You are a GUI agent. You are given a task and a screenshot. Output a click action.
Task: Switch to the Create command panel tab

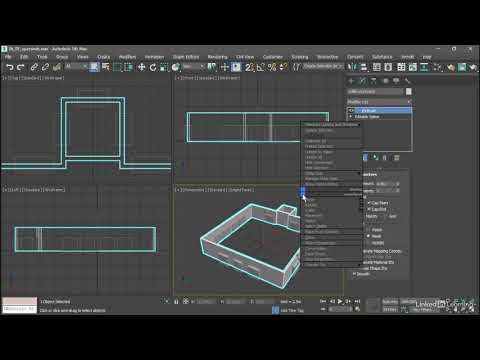point(351,81)
